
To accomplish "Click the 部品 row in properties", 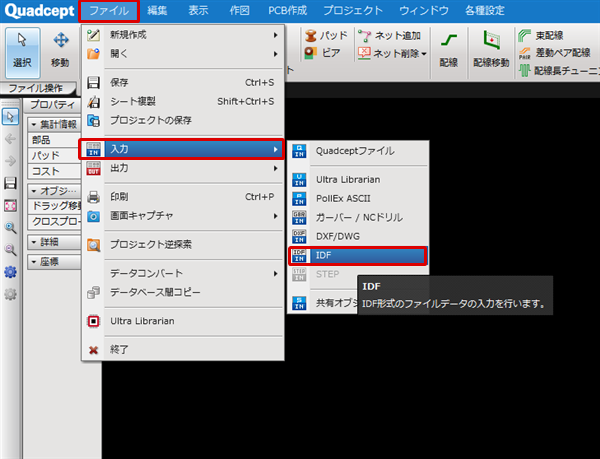I will pos(54,140).
